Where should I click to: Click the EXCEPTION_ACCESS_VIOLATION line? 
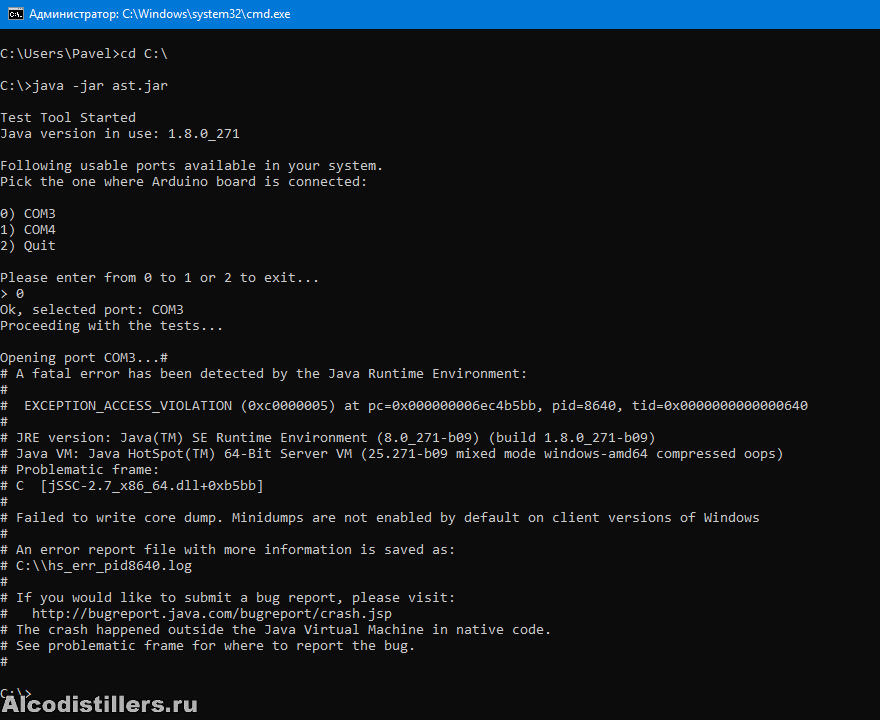(404, 406)
